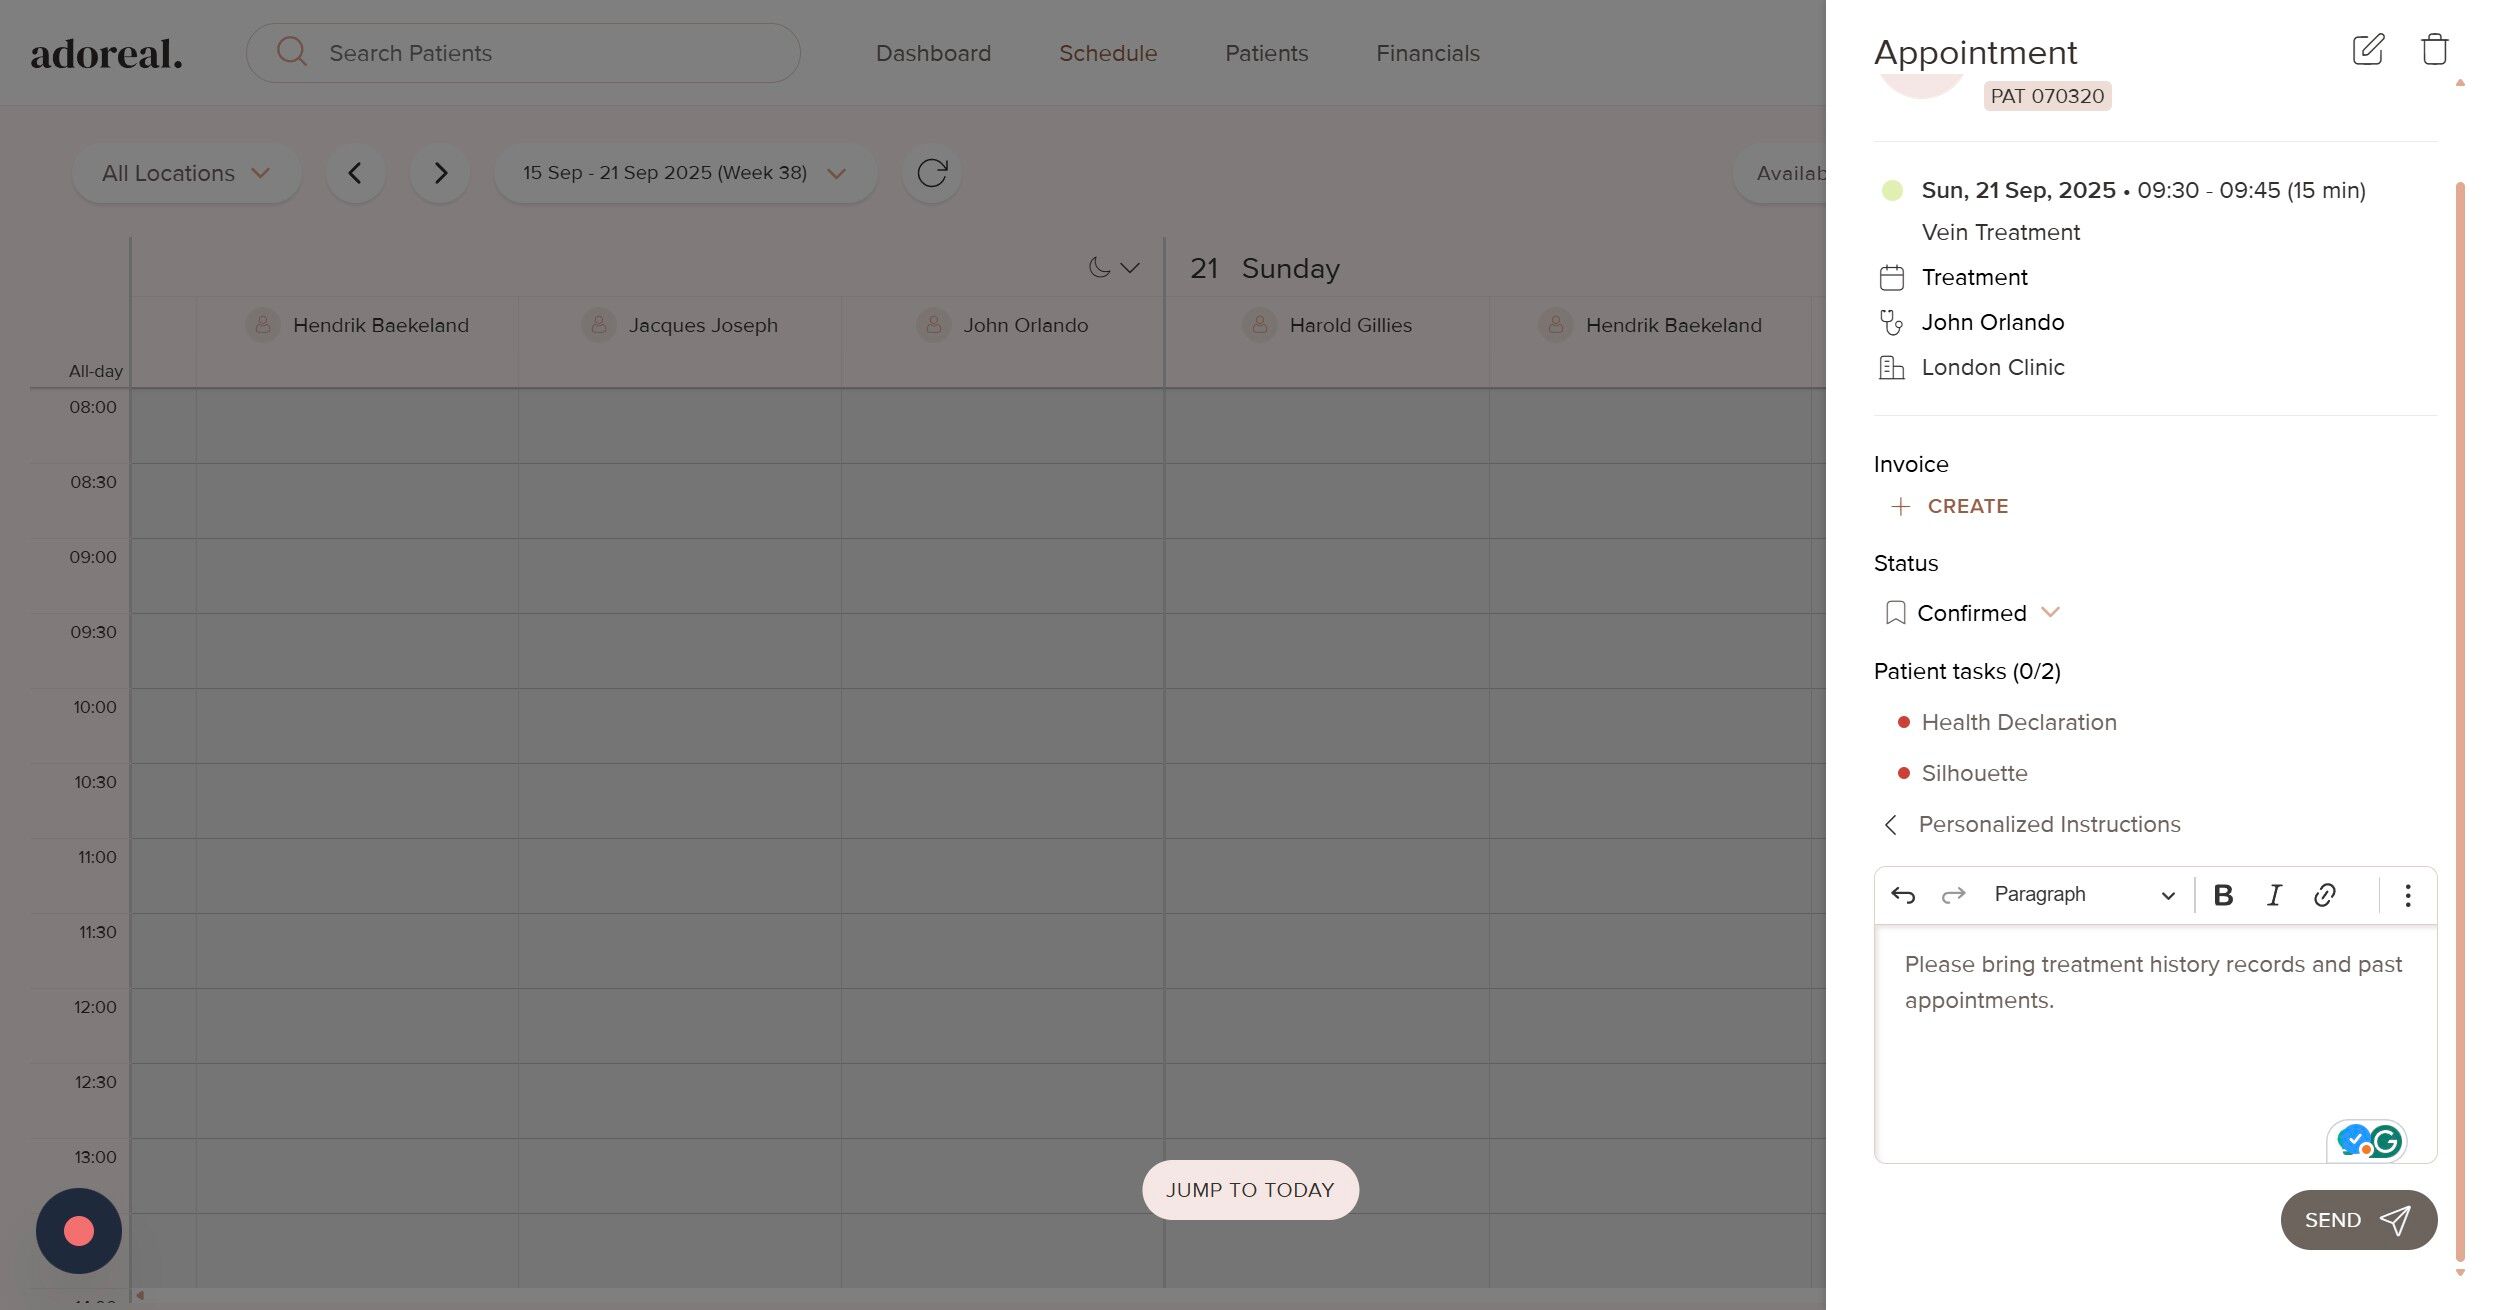
Task: Apply italic formatting in the editor
Action: 2274,895
